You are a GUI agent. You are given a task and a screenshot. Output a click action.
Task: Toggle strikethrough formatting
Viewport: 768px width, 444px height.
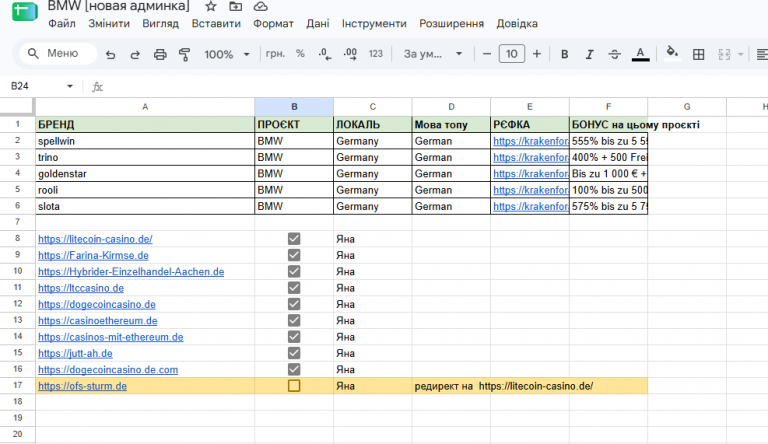615,54
